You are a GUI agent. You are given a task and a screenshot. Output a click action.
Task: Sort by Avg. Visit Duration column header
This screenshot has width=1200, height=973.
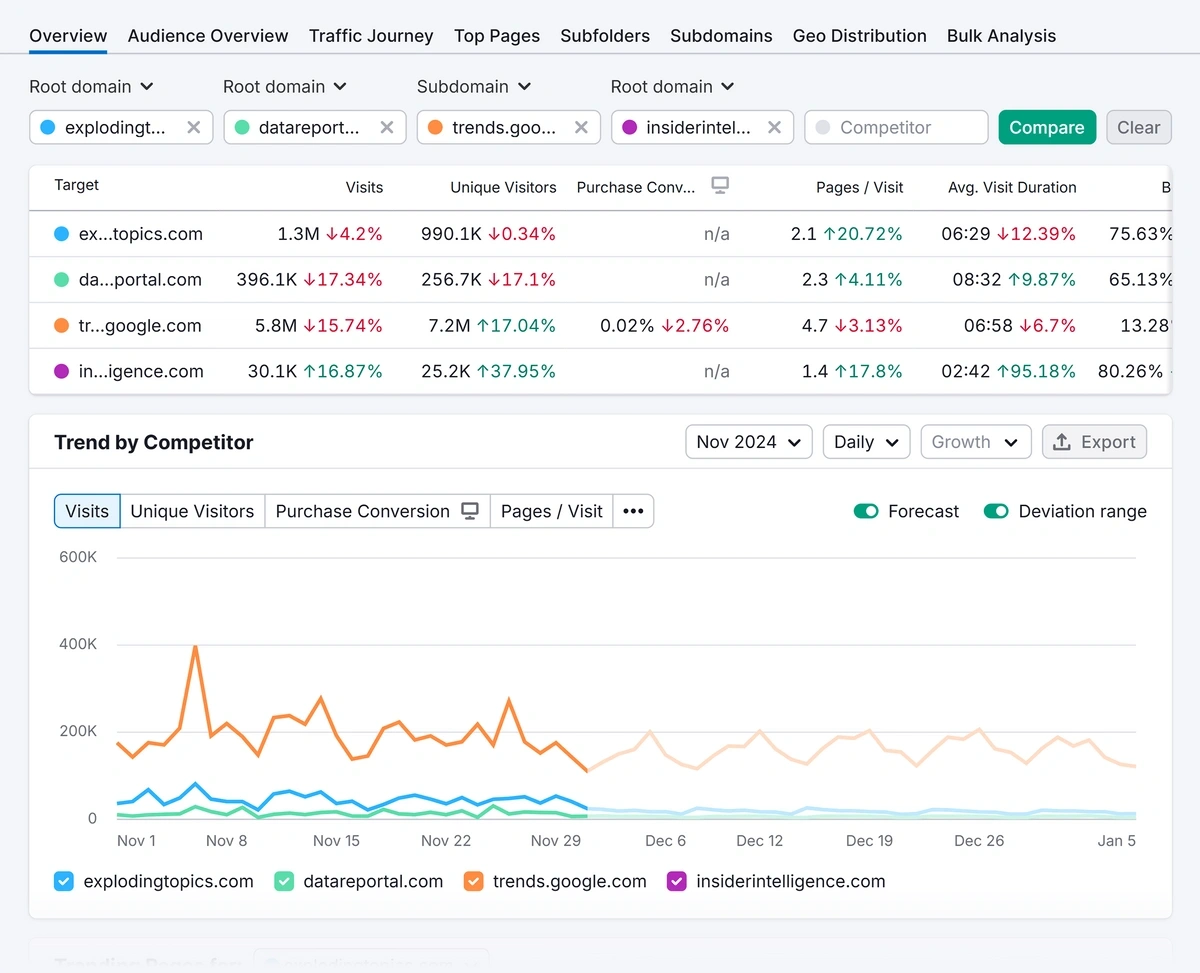pyautogui.click(x=1012, y=187)
